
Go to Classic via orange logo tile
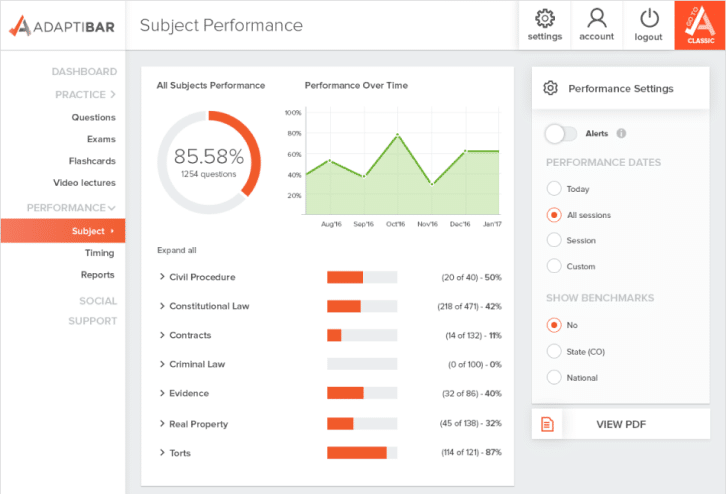coord(700,25)
